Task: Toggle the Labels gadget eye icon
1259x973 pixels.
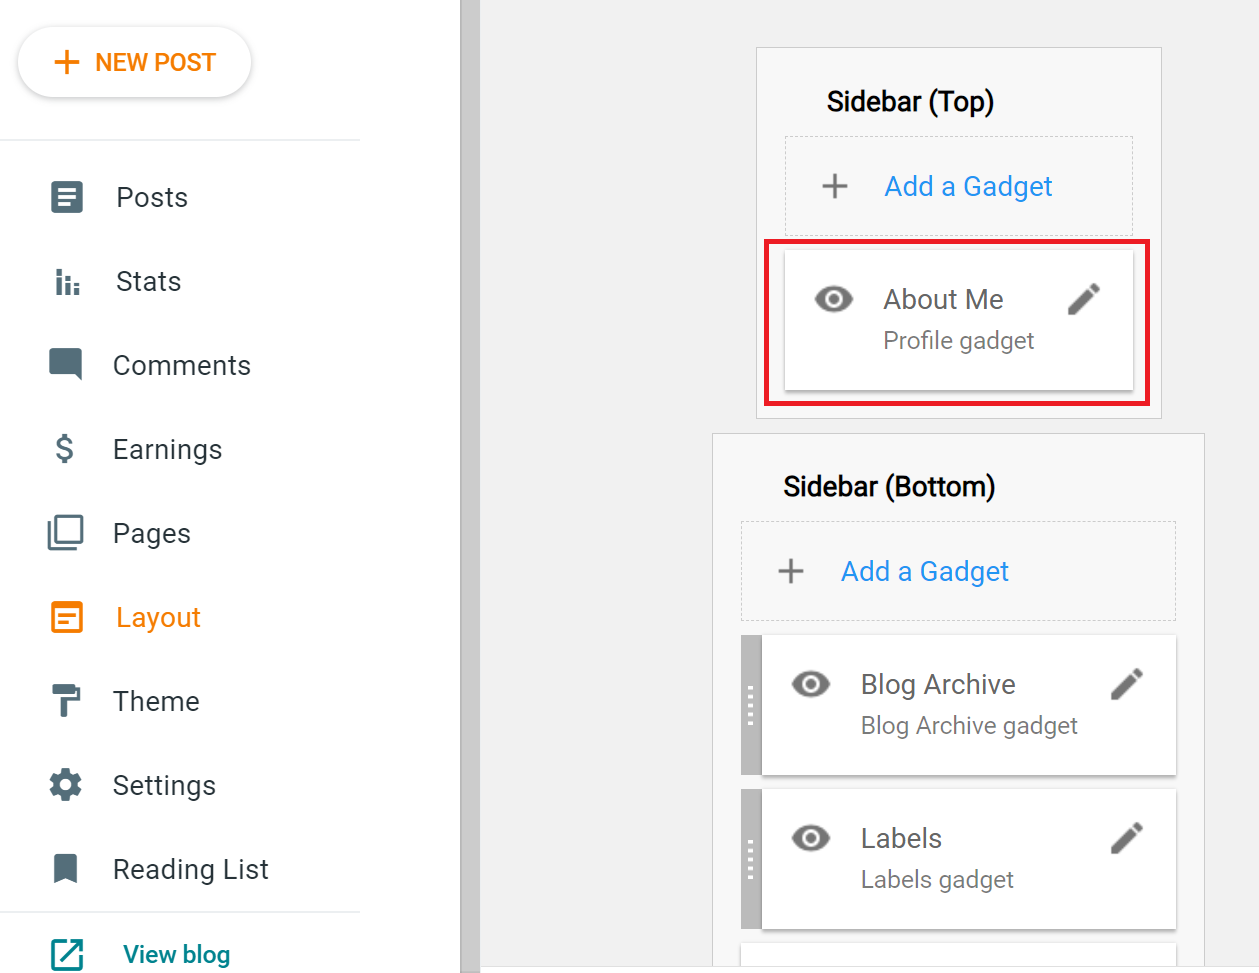Action: coord(811,838)
